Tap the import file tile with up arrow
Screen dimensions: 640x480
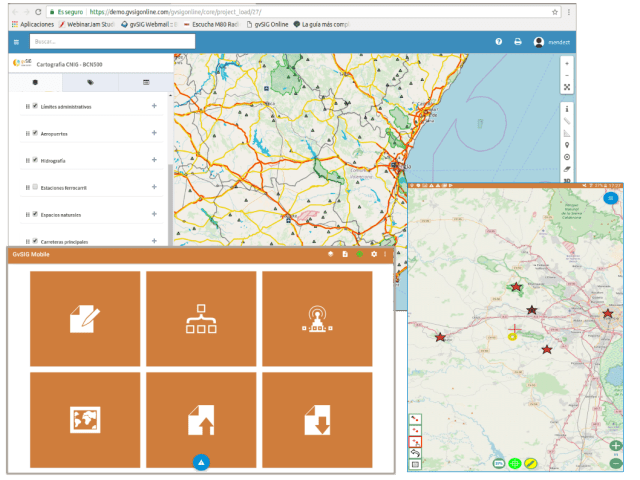point(201,419)
